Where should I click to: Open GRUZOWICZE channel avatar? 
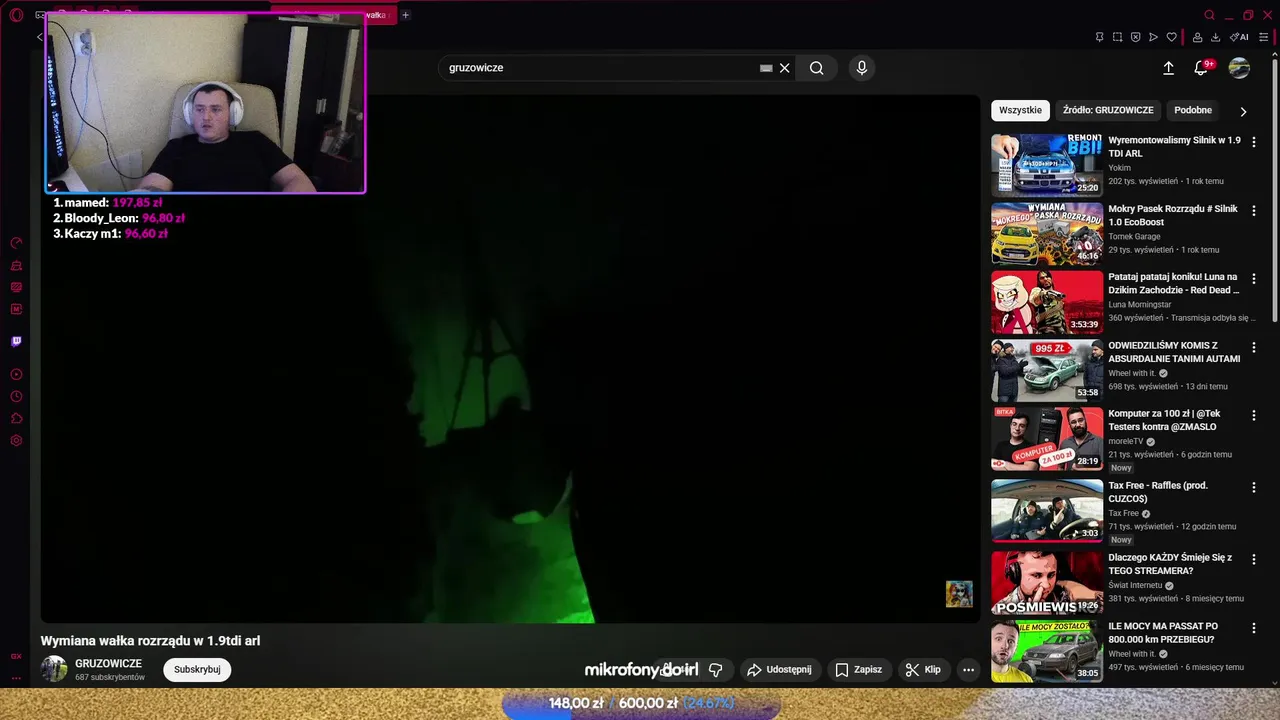click(x=54, y=669)
